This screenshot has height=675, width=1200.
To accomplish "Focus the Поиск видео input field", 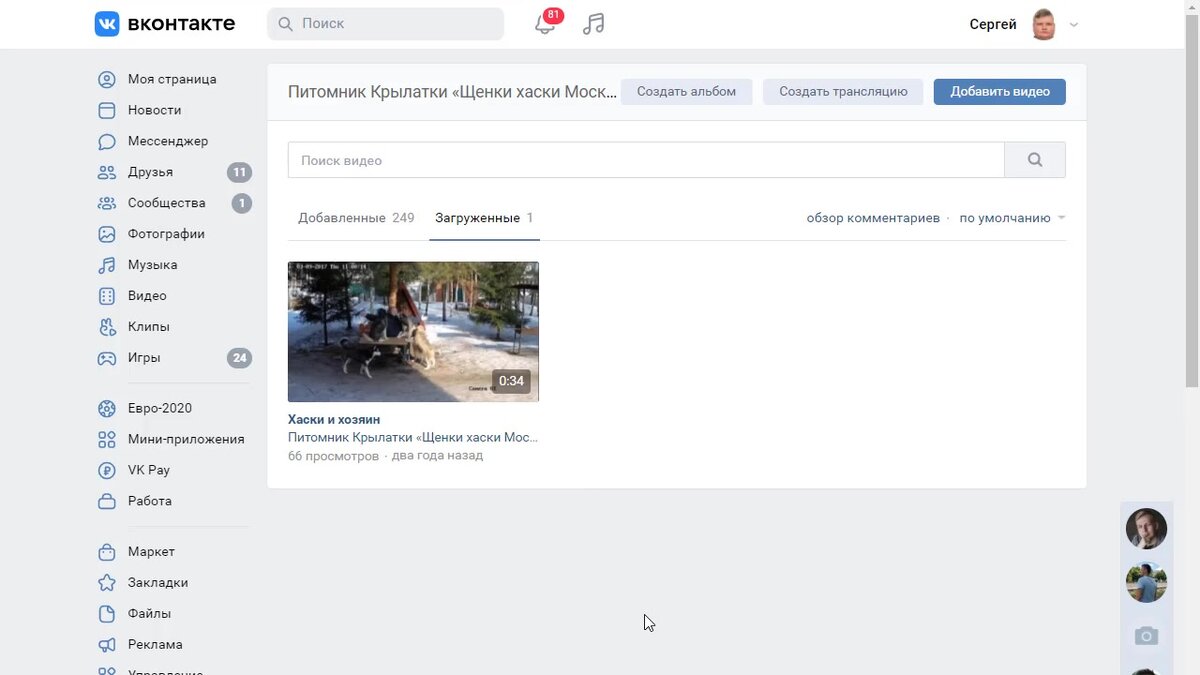I will pos(646,160).
